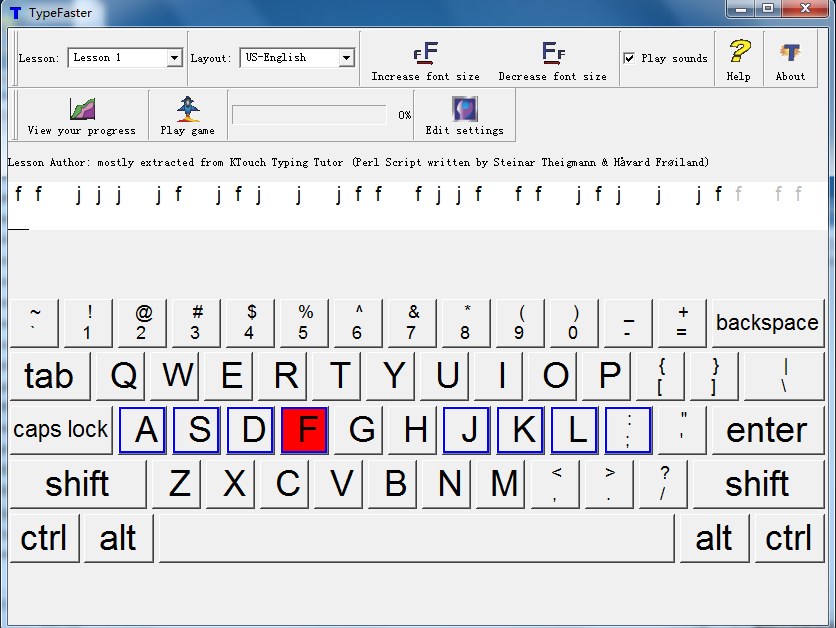Toggle the Play sounds checkbox
Image resolution: width=836 pixels, height=628 pixels.
[x=629, y=58]
